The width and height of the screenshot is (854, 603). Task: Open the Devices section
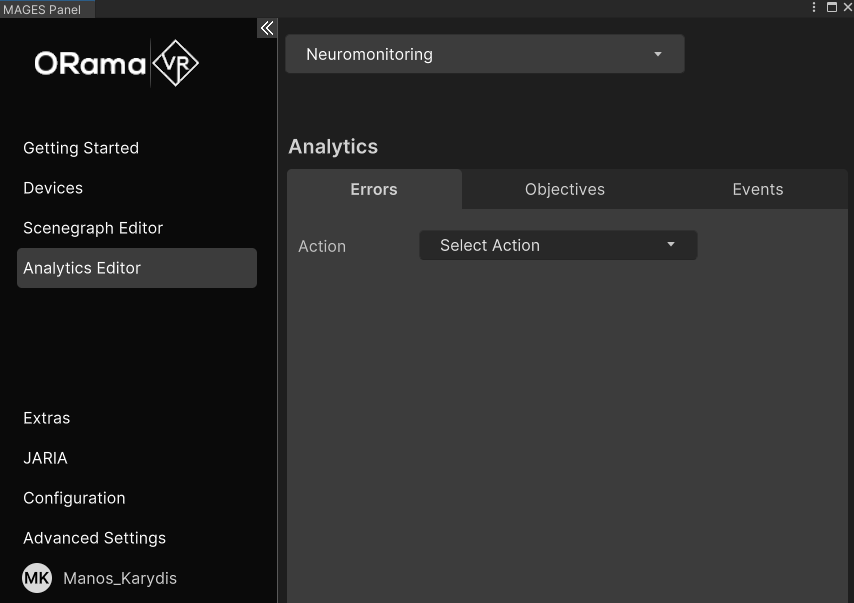pos(53,188)
